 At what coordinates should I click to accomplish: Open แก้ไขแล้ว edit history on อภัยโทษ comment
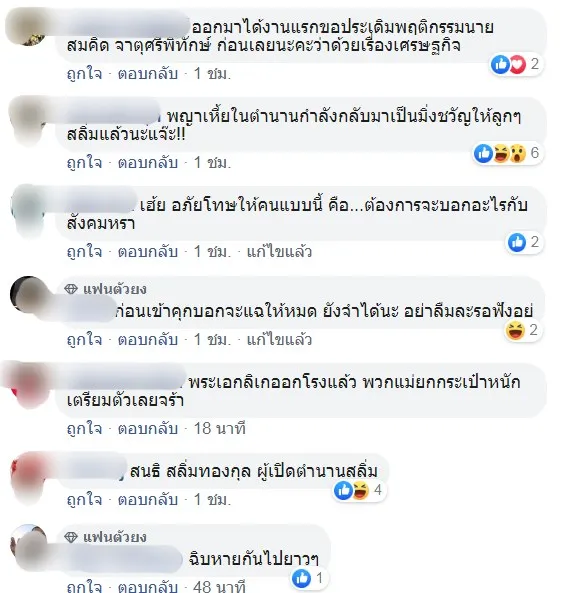[x=279, y=251]
